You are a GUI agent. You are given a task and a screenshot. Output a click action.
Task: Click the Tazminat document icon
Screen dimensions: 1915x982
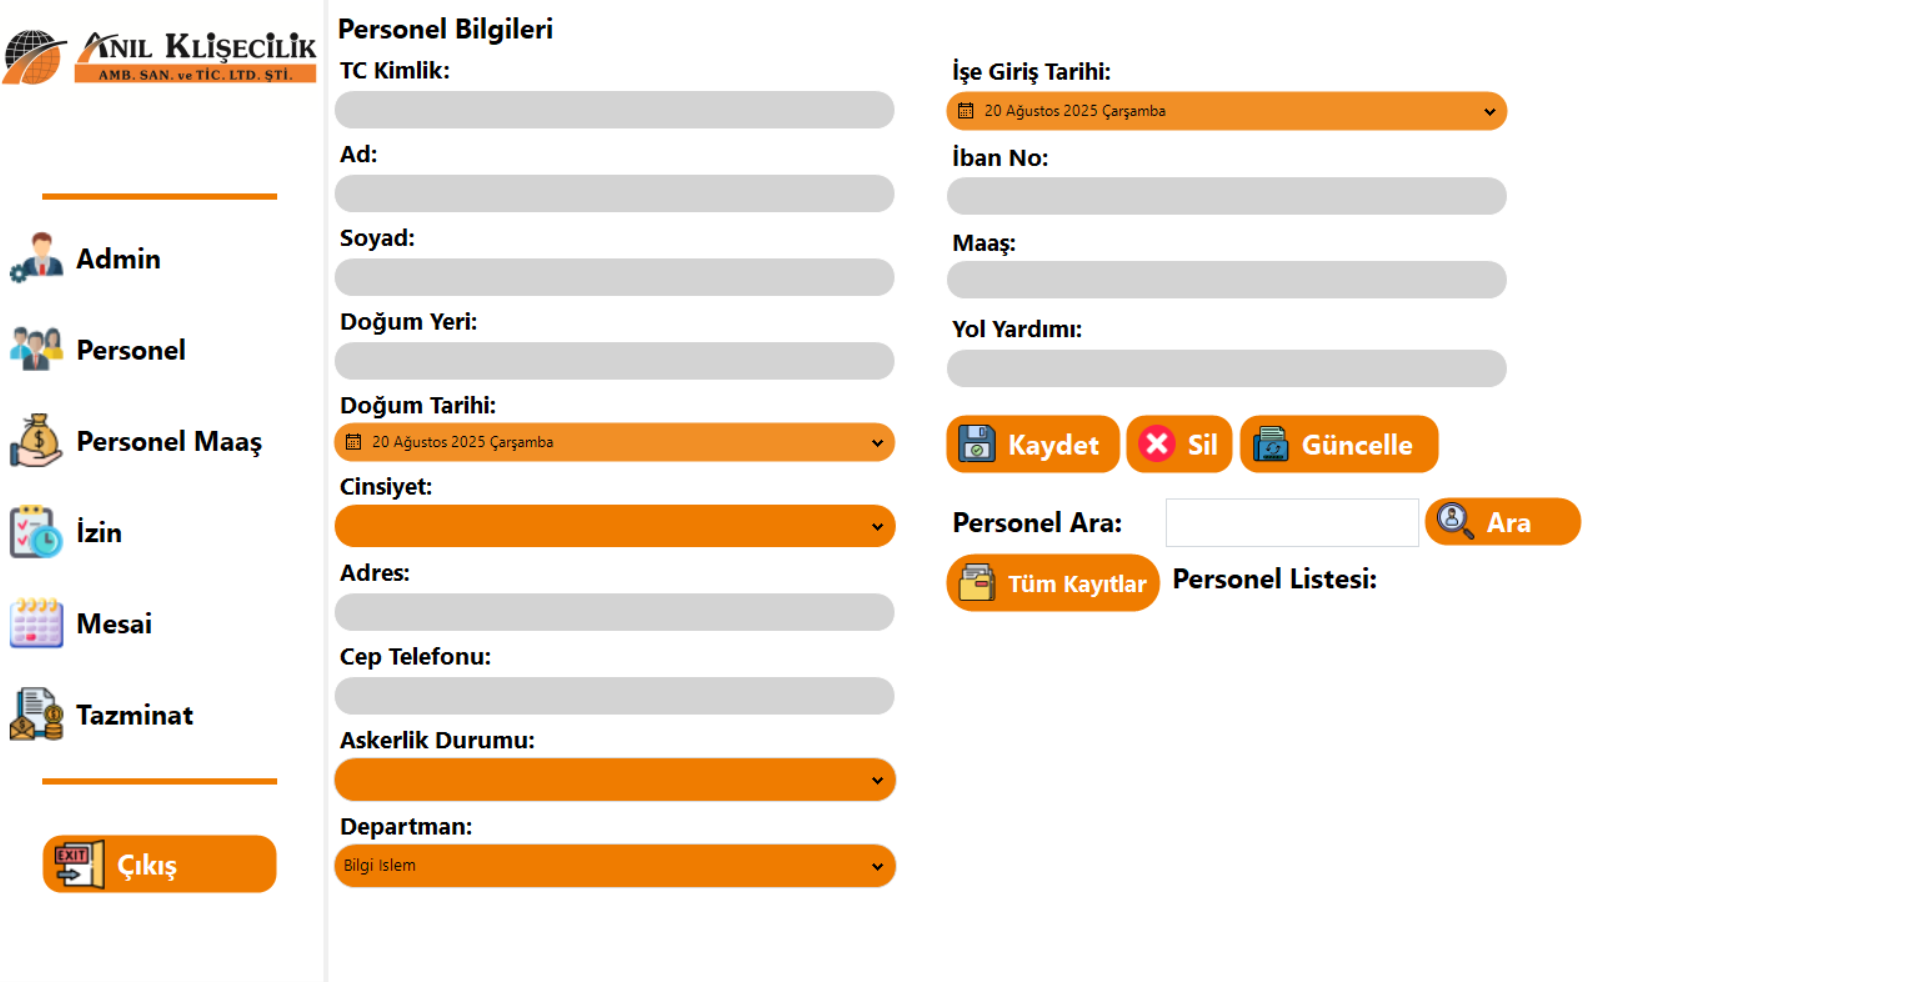coord(36,714)
